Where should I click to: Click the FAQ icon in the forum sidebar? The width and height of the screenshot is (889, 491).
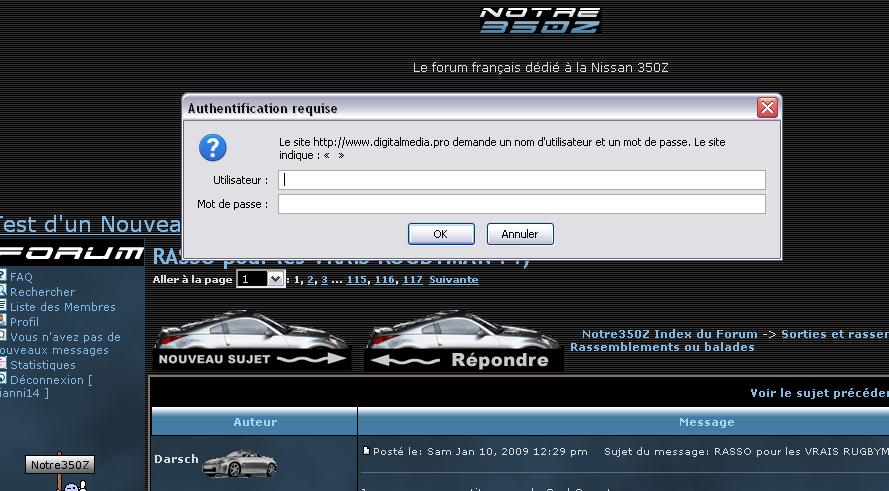pyautogui.click(x=3, y=276)
